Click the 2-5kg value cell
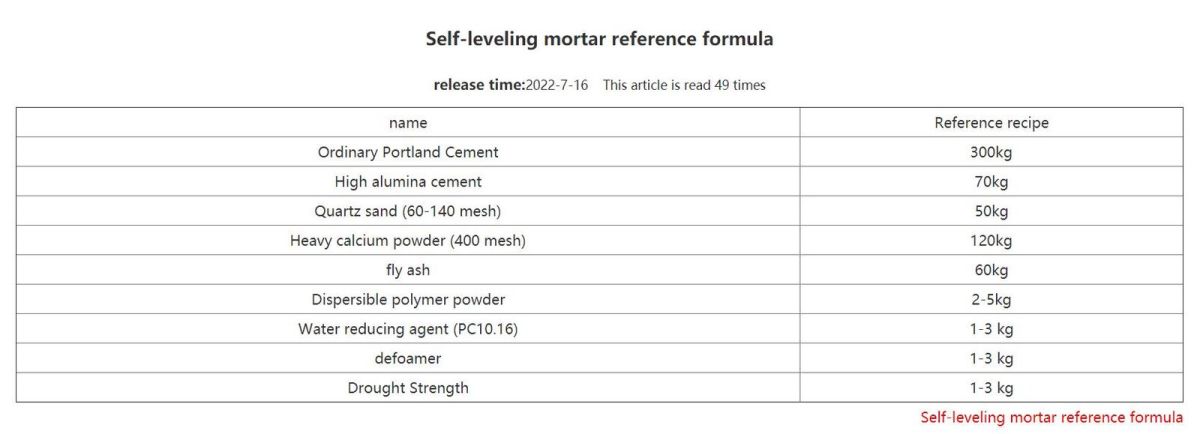This screenshot has height=434, width=1200. coord(991,300)
